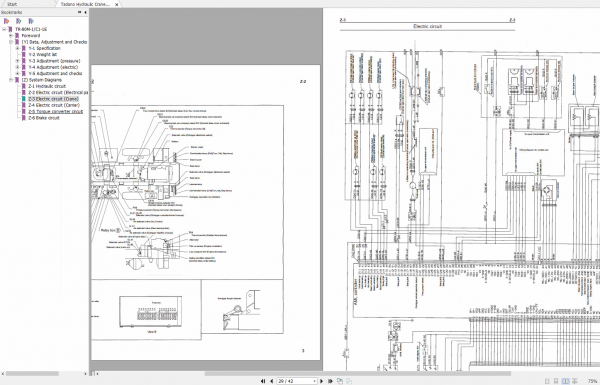Click the second bookmark toolbar icon (green)

(19, 21)
